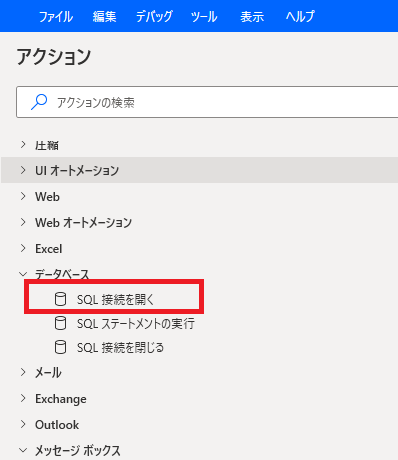Open the 編集 menu
398x460 pixels.
(104, 16)
